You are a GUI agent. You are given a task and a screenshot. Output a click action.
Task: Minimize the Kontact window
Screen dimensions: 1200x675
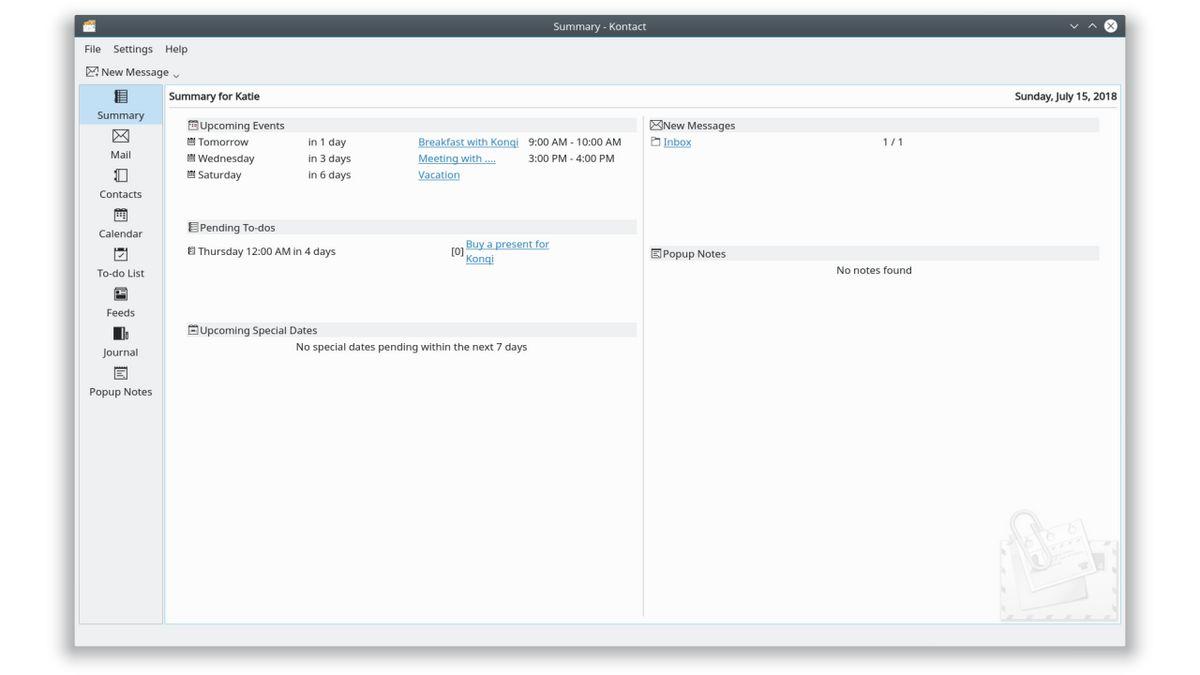coord(1074,26)
